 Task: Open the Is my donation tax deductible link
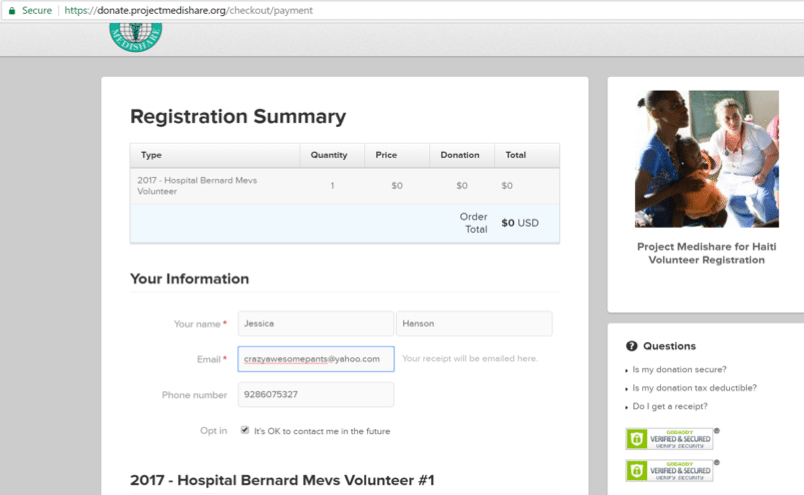pos(694,388)
